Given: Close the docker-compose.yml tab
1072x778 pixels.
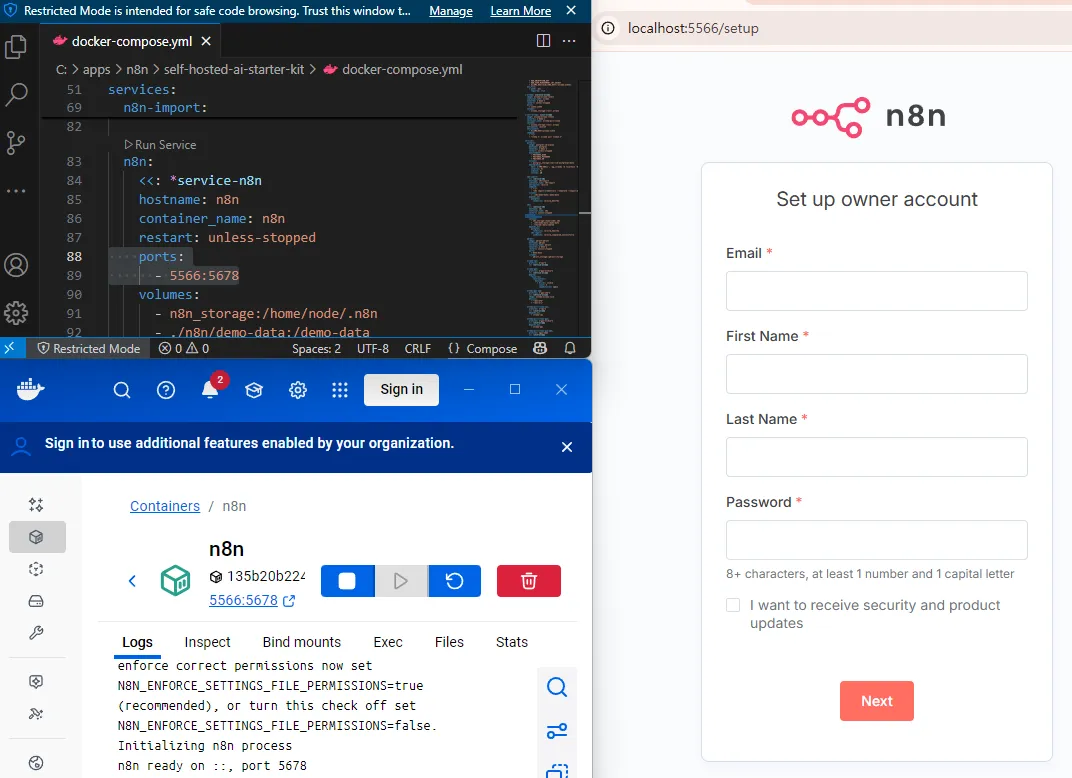Looking at the screenshot, I should (x=206, y=41).
